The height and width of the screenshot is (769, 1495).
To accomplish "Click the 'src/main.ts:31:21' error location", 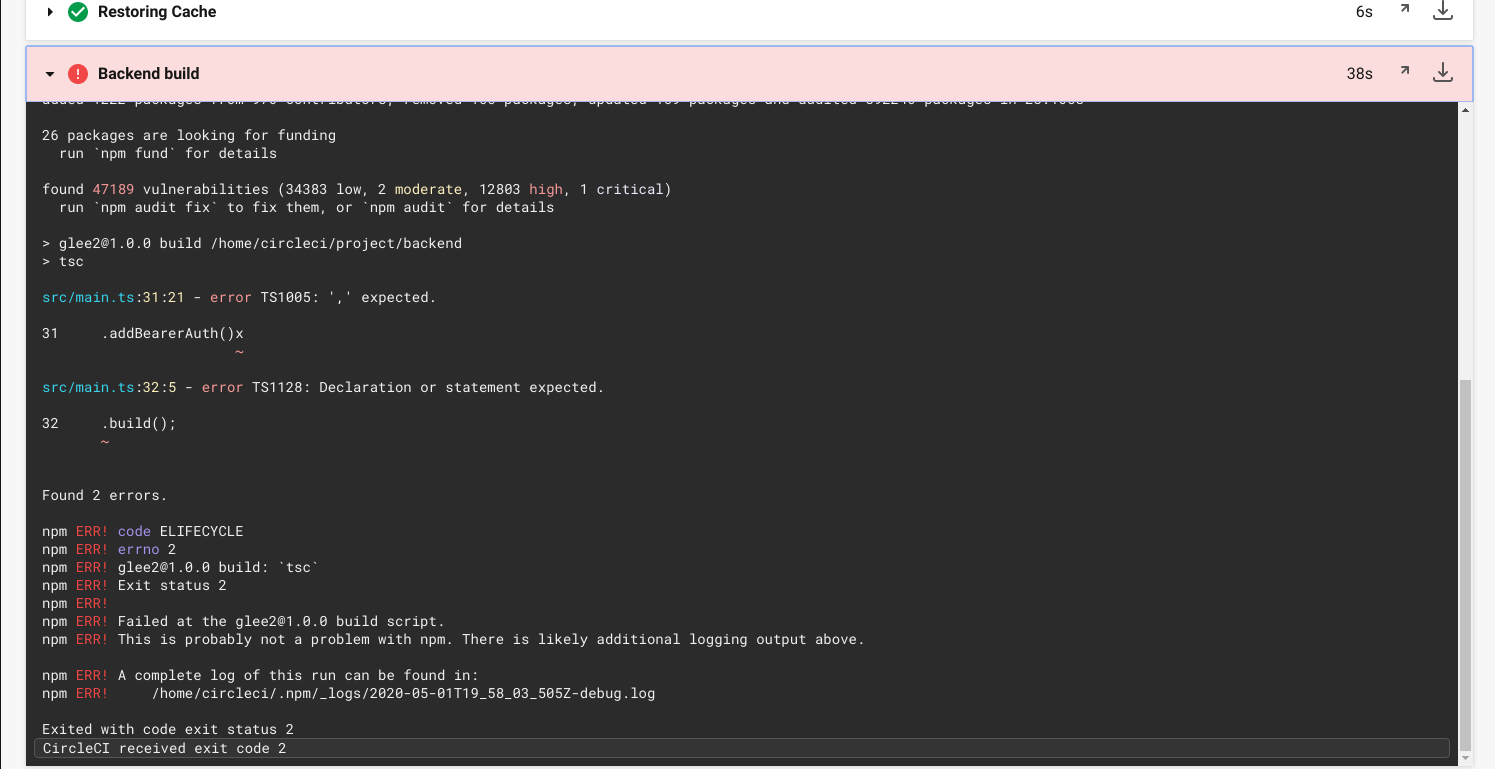I will (113, 297).
